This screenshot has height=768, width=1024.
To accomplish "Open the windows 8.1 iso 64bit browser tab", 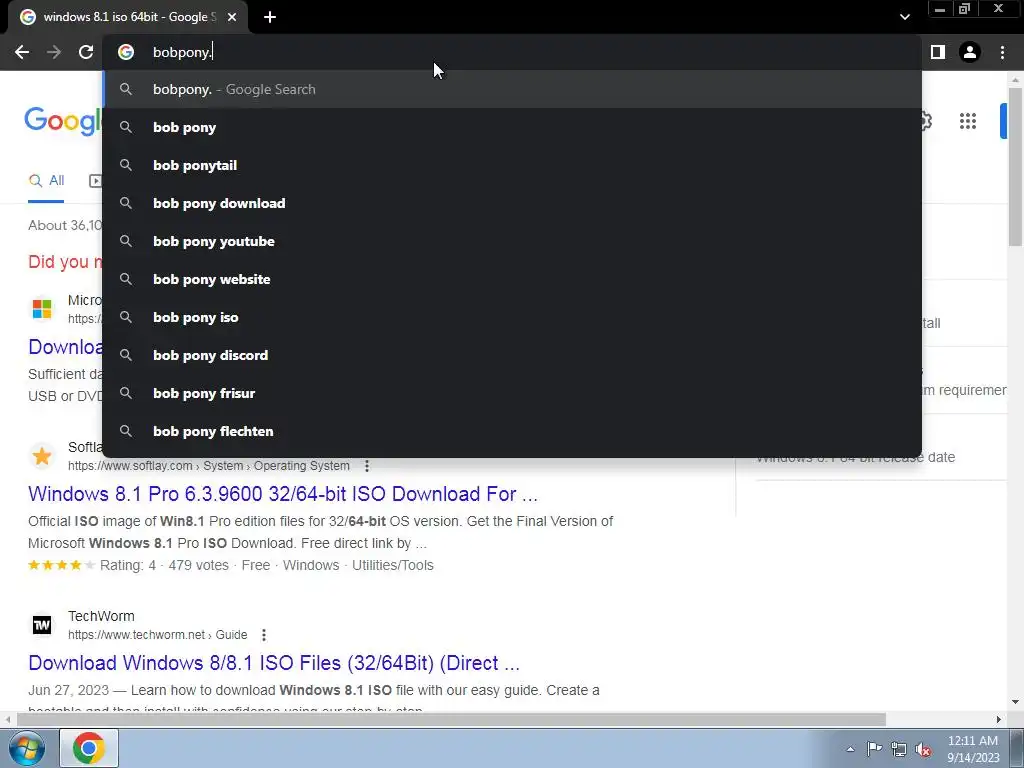I will [x=127, y=17].
